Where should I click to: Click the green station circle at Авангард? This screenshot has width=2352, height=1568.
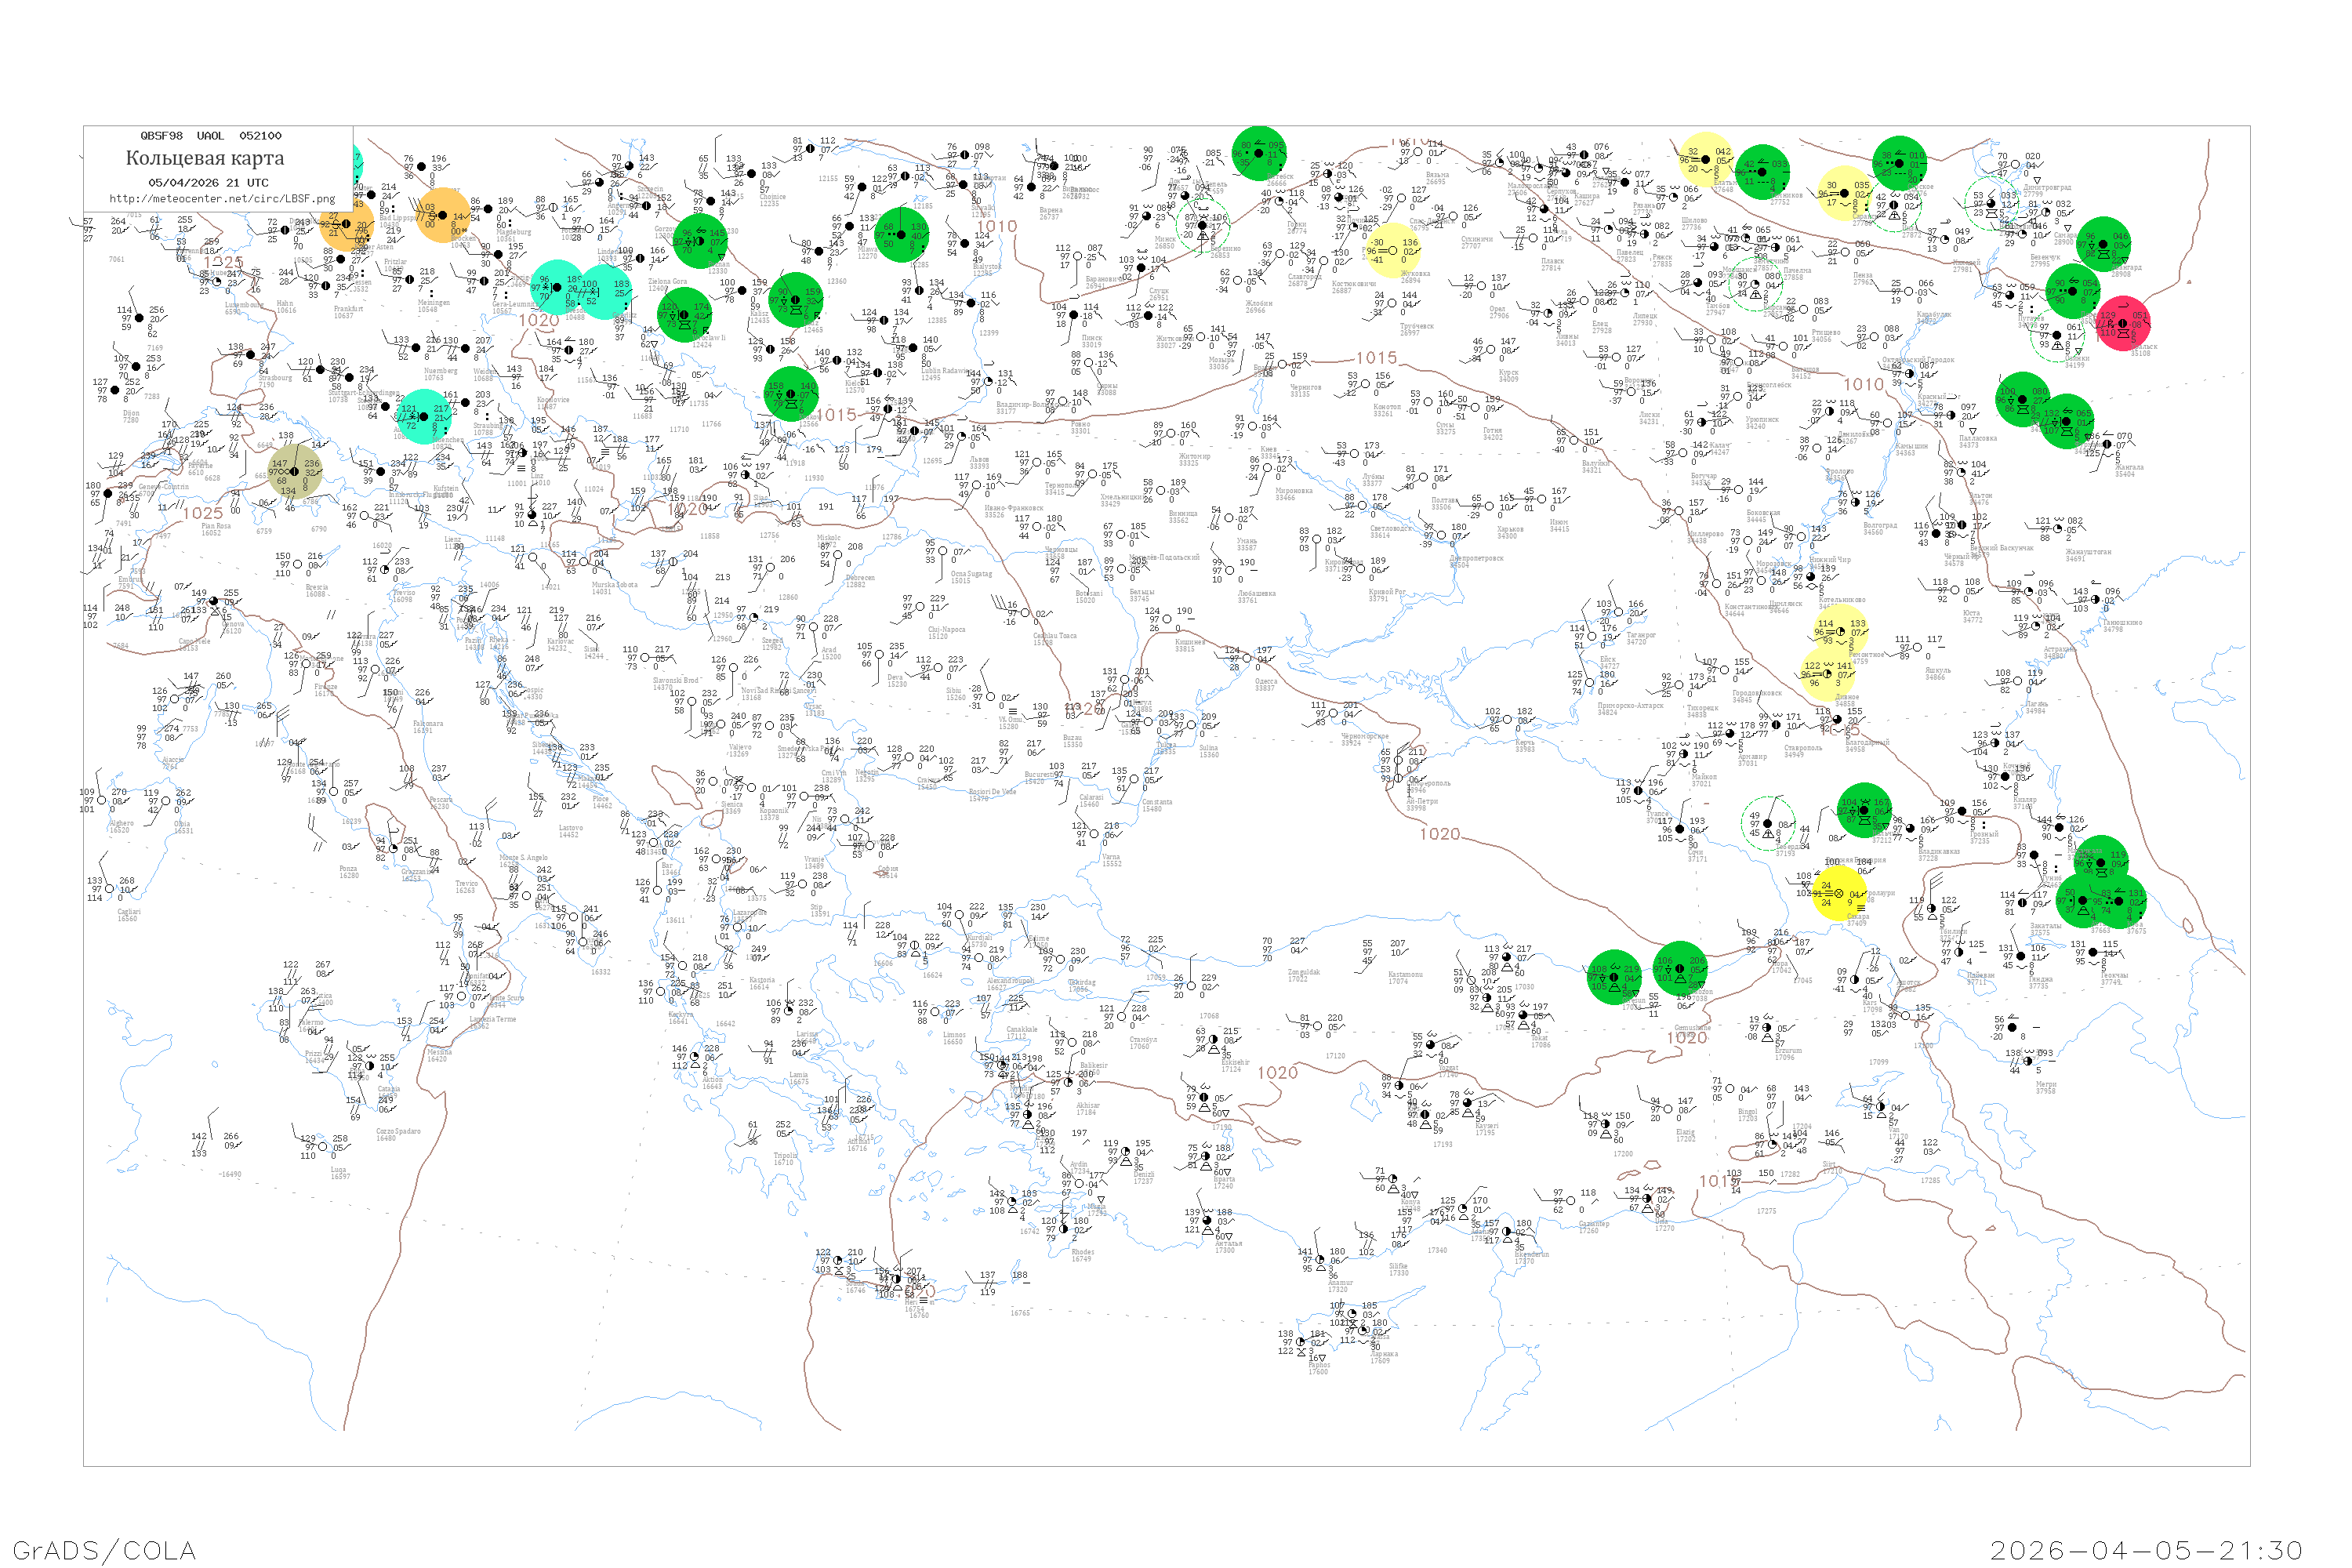click(x=2103, y=244)
